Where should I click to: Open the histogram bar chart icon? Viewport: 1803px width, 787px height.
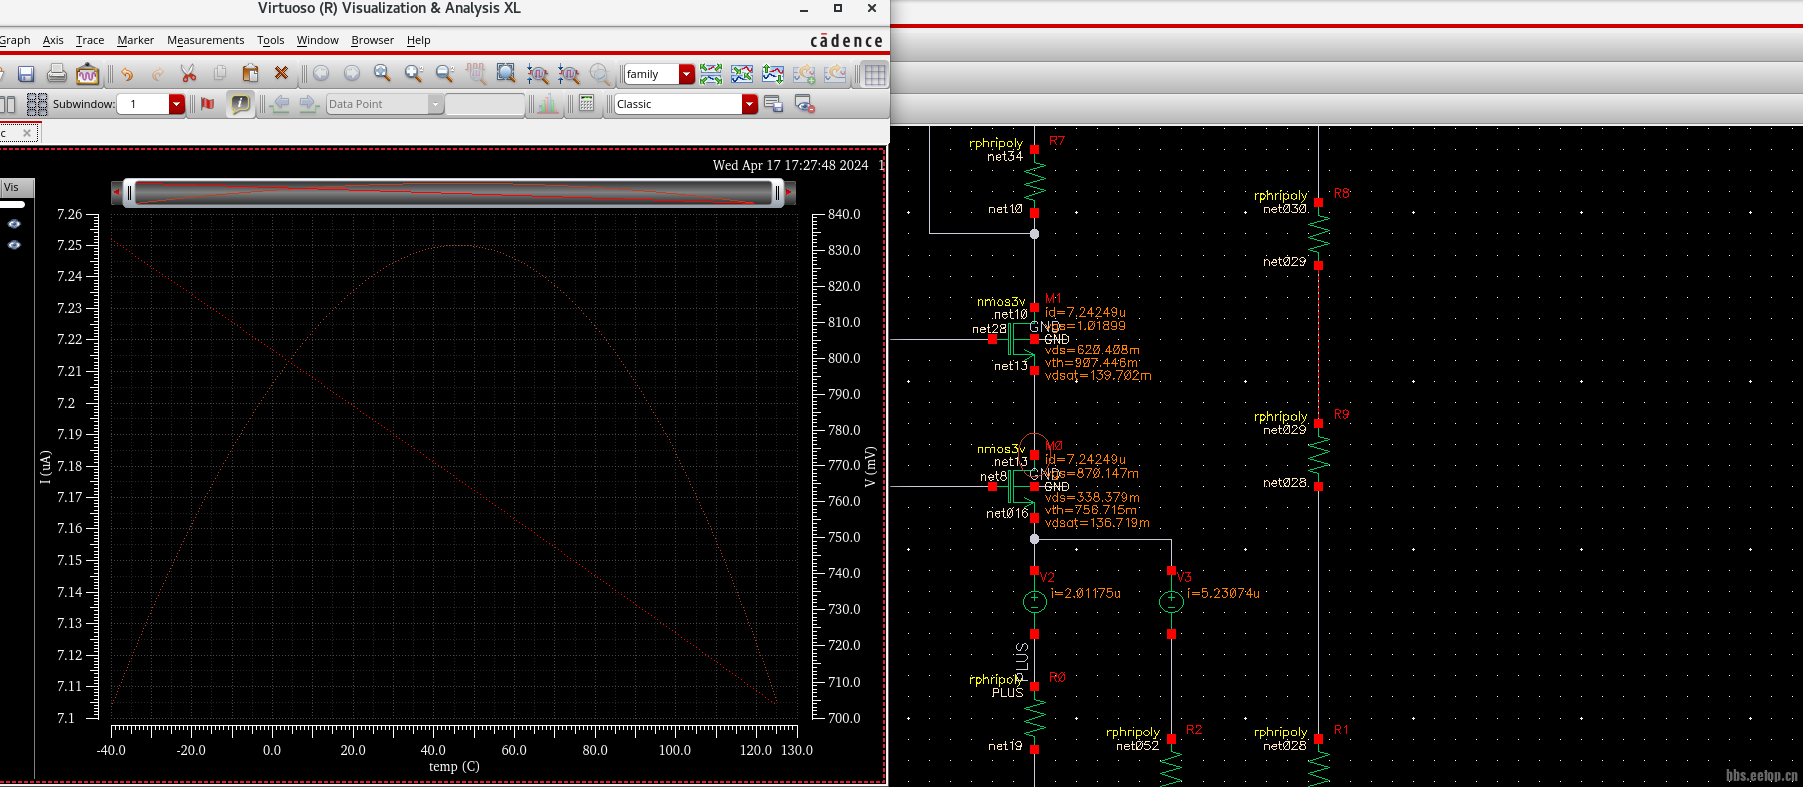tap(547, 104)
